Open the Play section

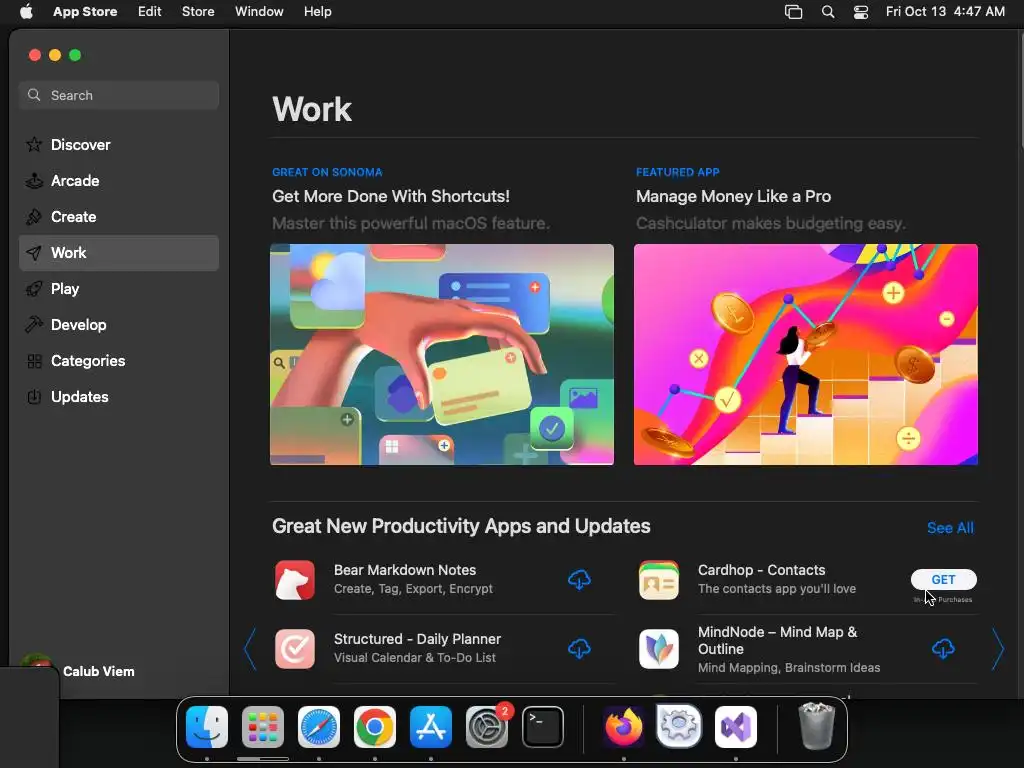coord(119,289)
